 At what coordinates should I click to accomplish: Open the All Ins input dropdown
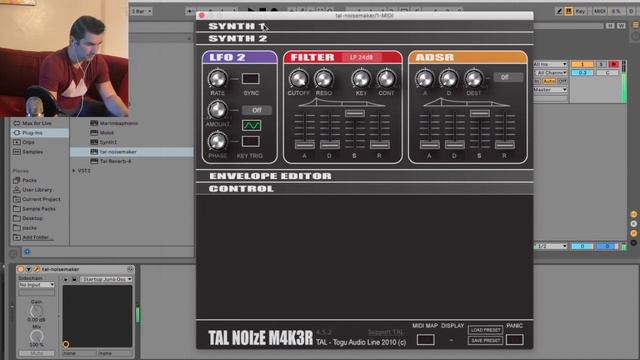(x=550, y=64)
